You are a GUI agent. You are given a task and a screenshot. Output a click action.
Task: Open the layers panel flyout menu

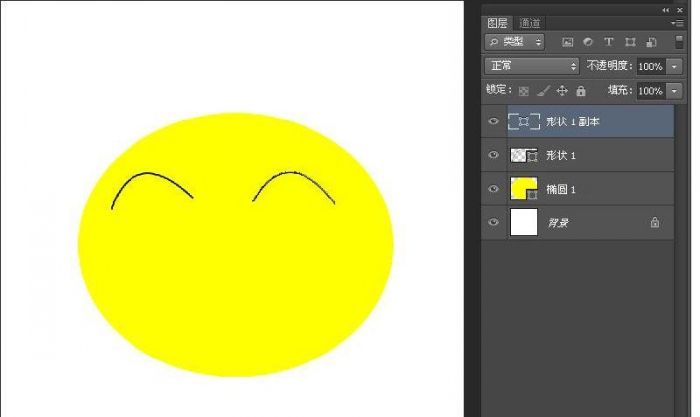click(678, 23)
